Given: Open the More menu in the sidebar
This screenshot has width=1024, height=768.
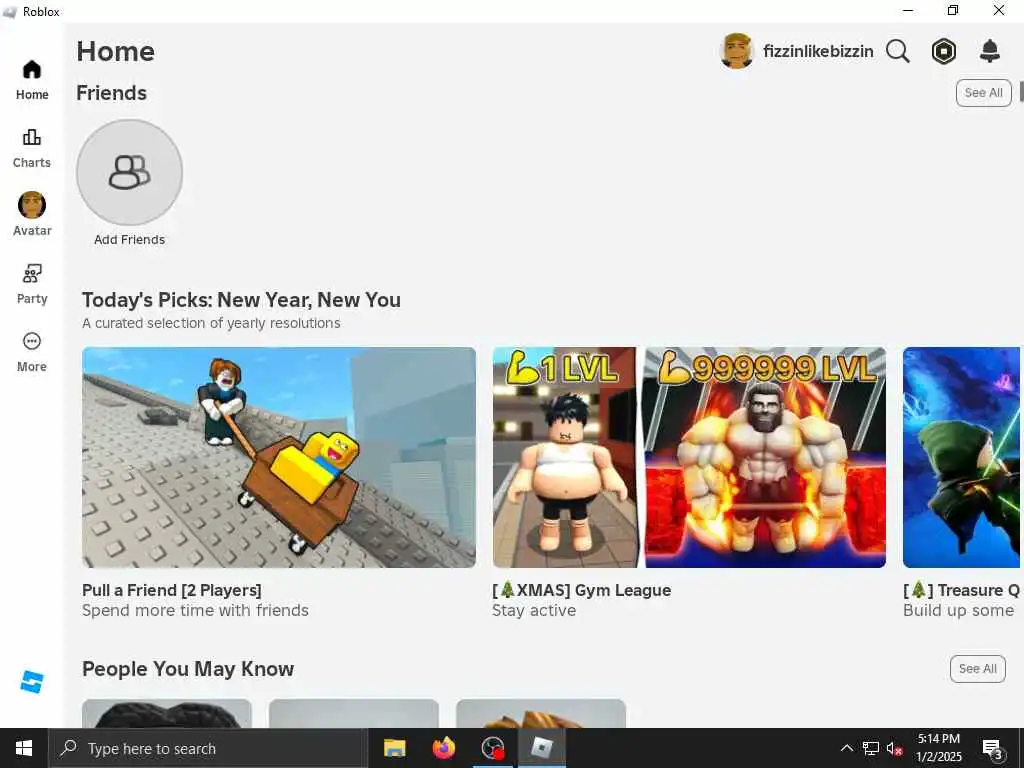Looking at the screenshot, I should 32,352.
